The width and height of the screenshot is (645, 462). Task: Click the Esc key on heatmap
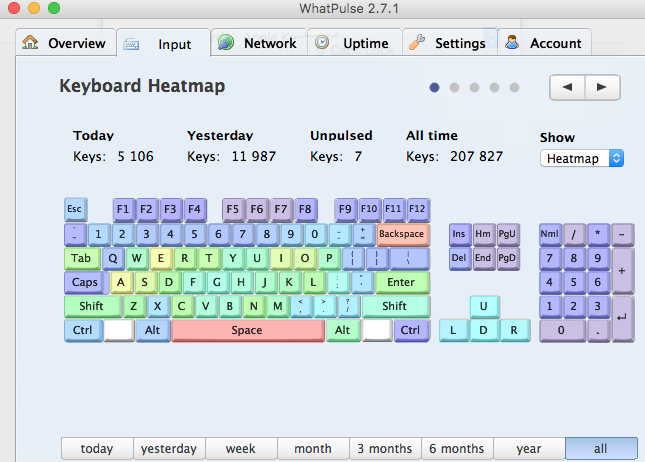(x=75, y=209)
